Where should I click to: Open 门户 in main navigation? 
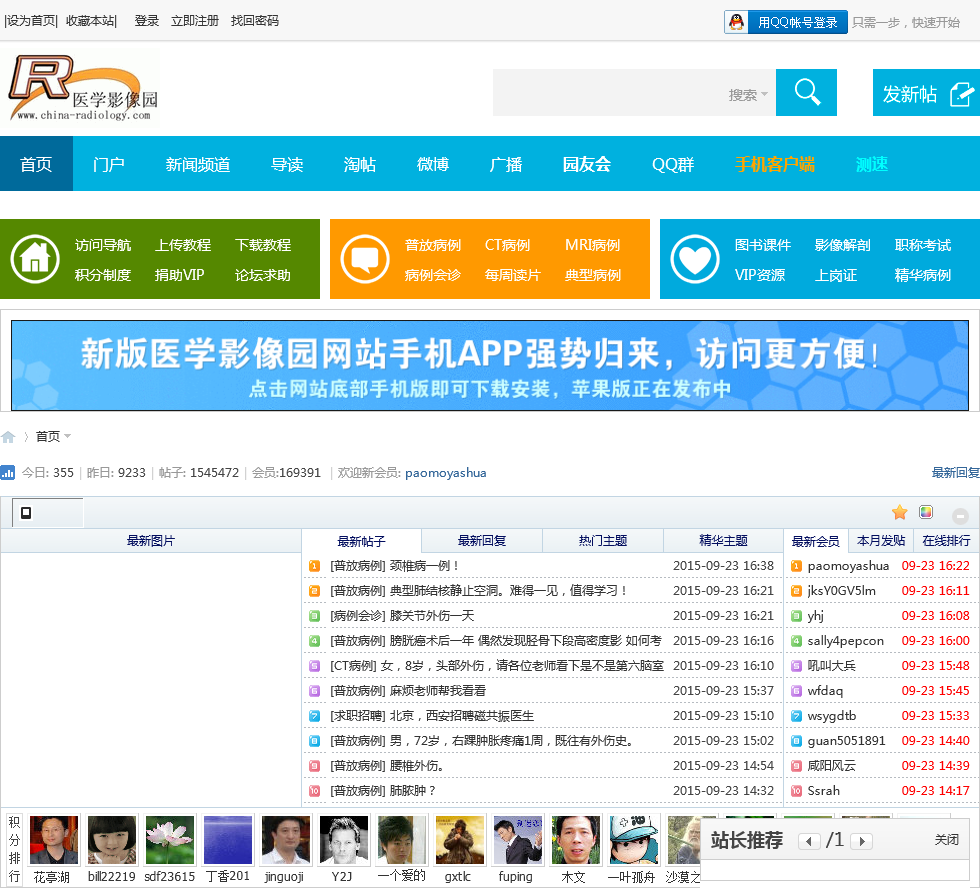point(109,164)
